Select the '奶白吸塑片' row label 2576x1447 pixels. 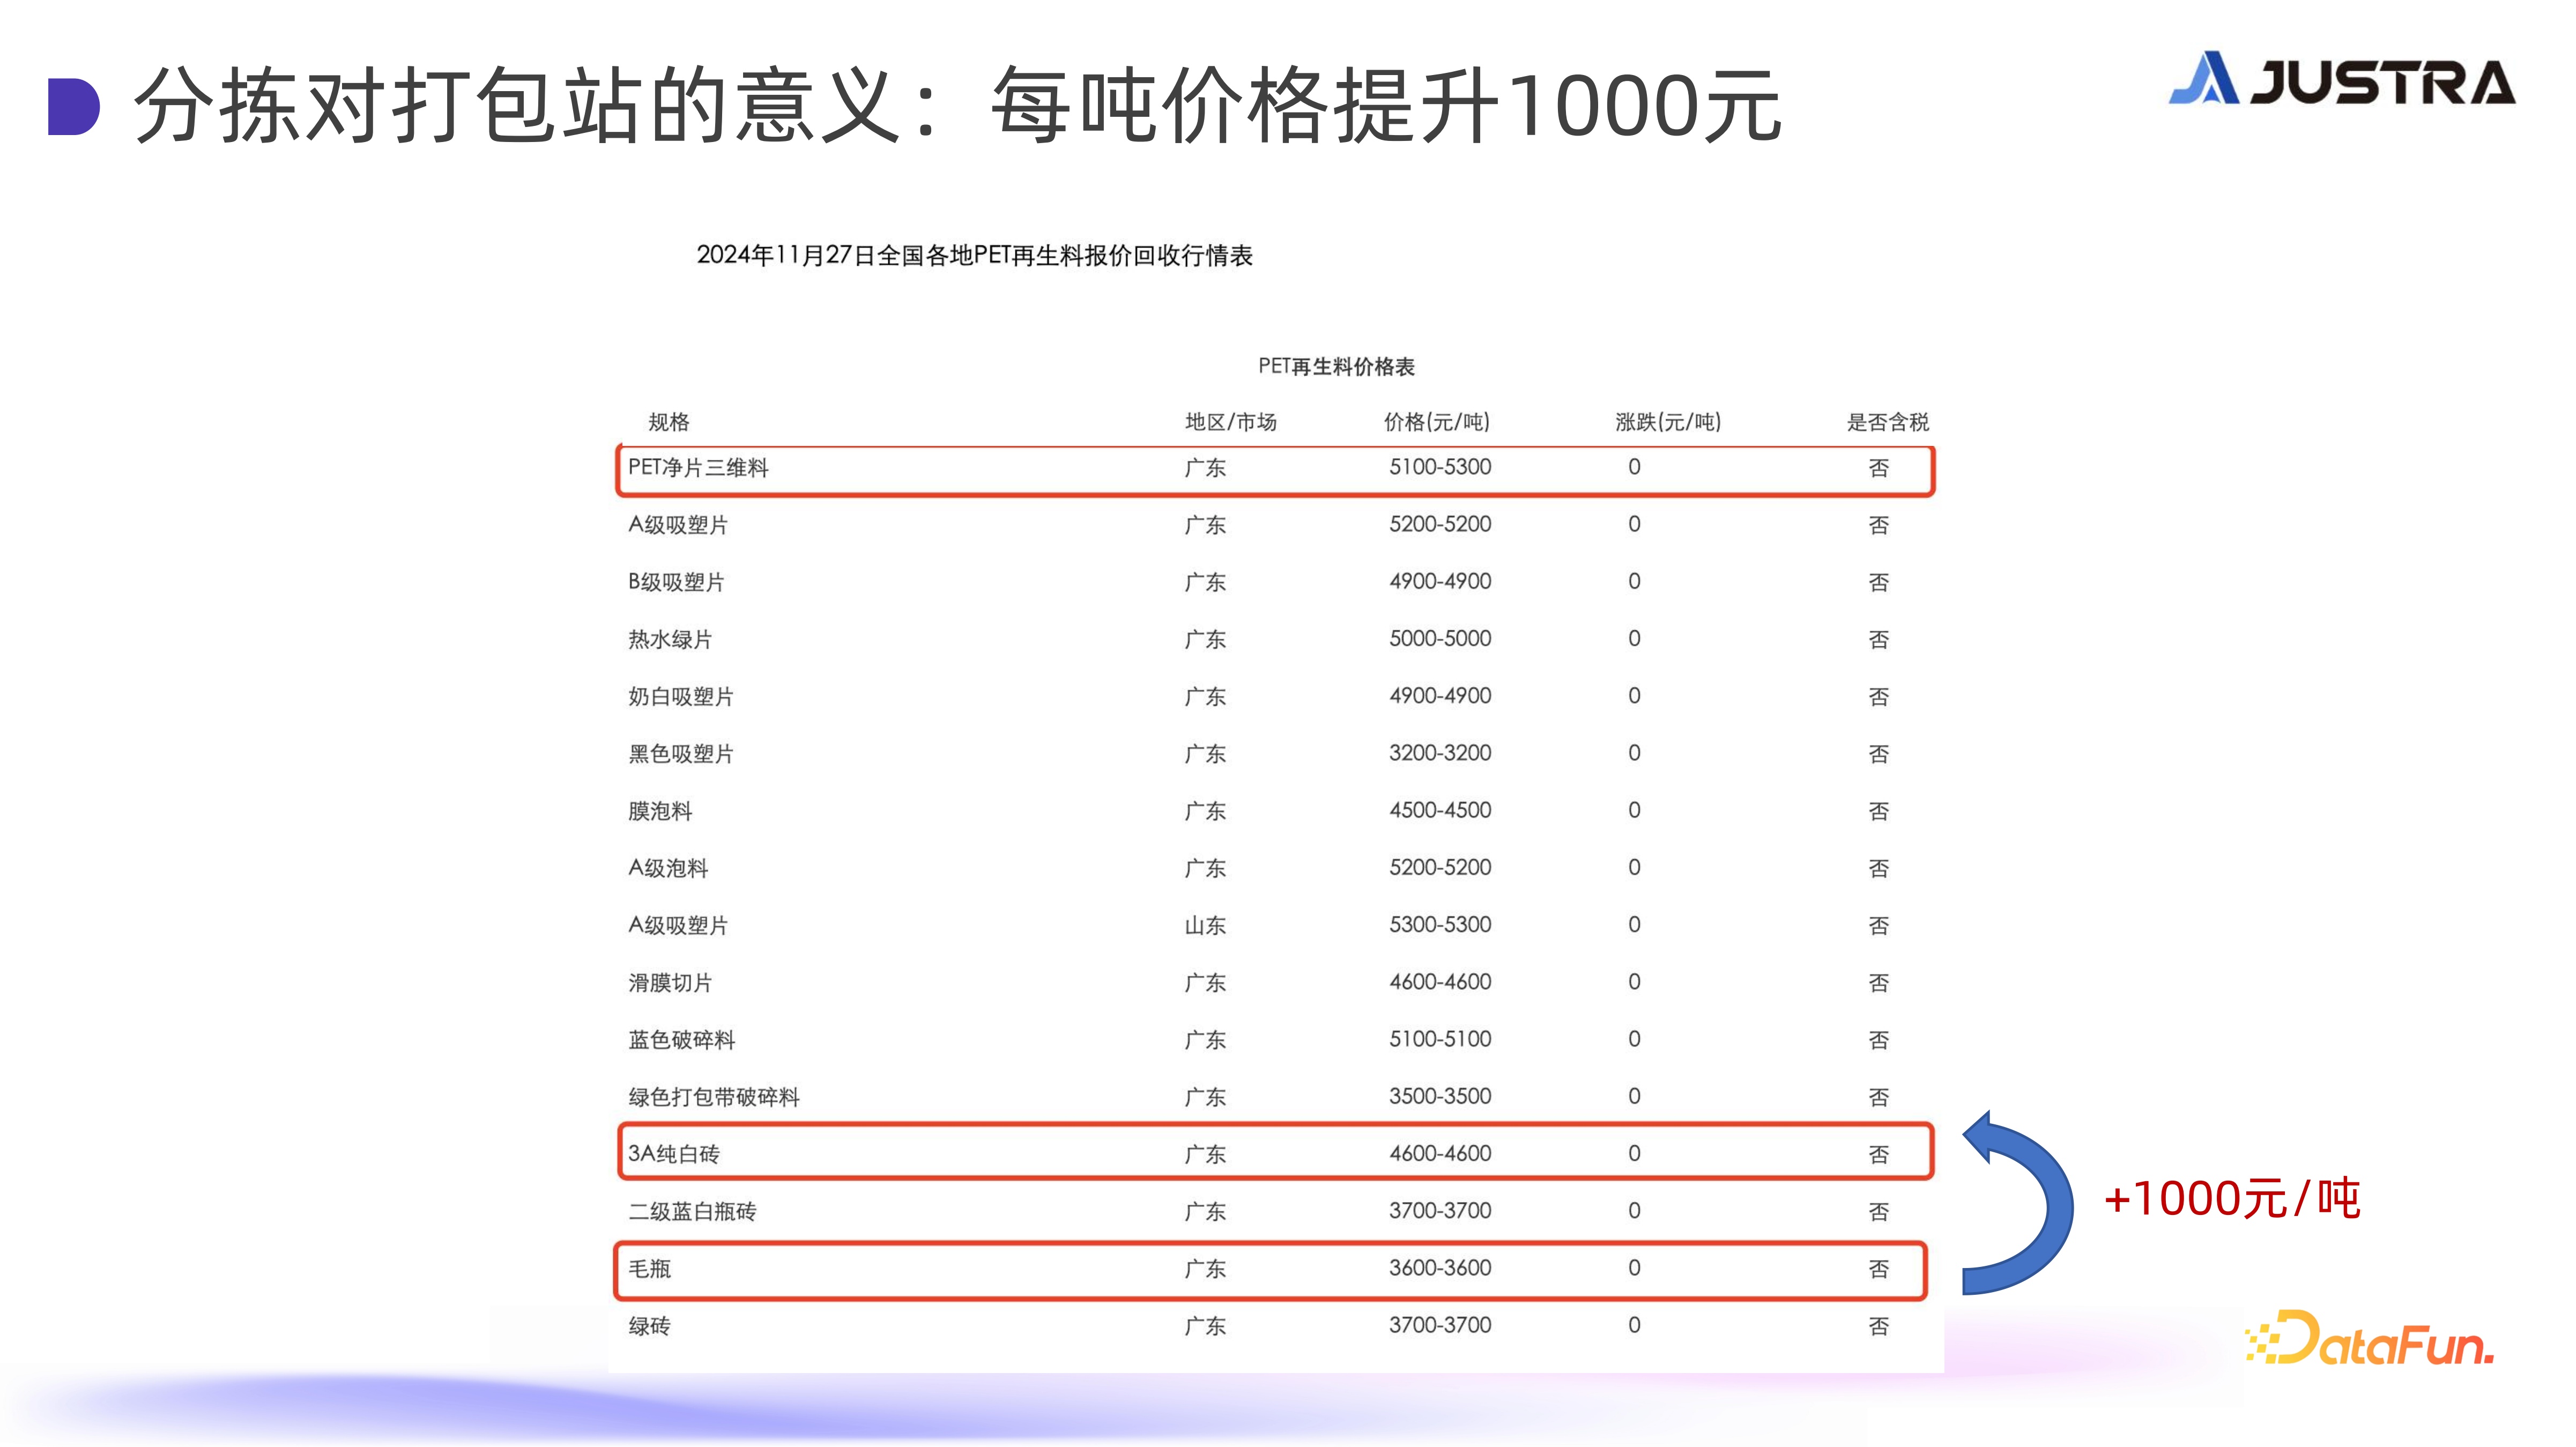pos(681,697)
